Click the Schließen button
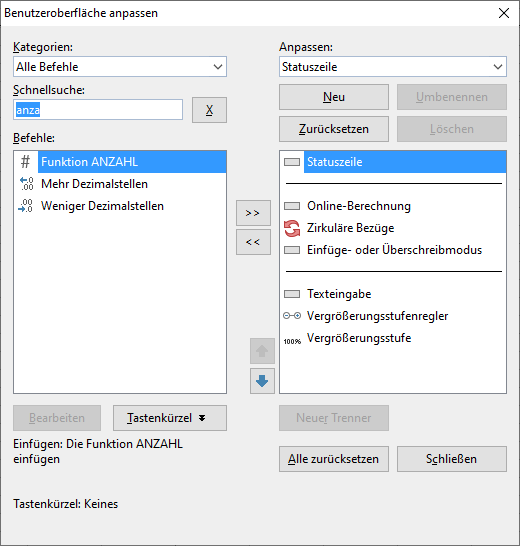The width and height of the screenshot is (520, 546). 452,459
